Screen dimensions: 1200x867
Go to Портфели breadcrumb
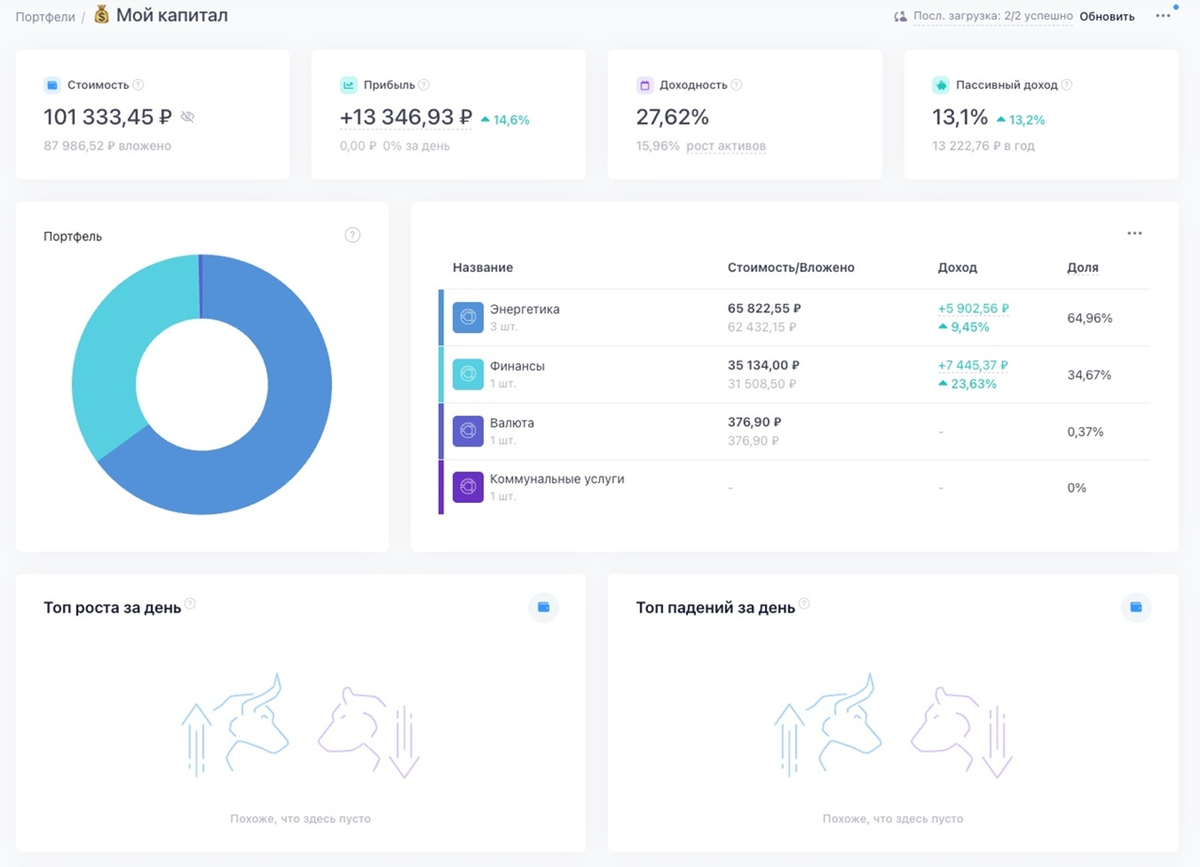(x=45, y=17)
